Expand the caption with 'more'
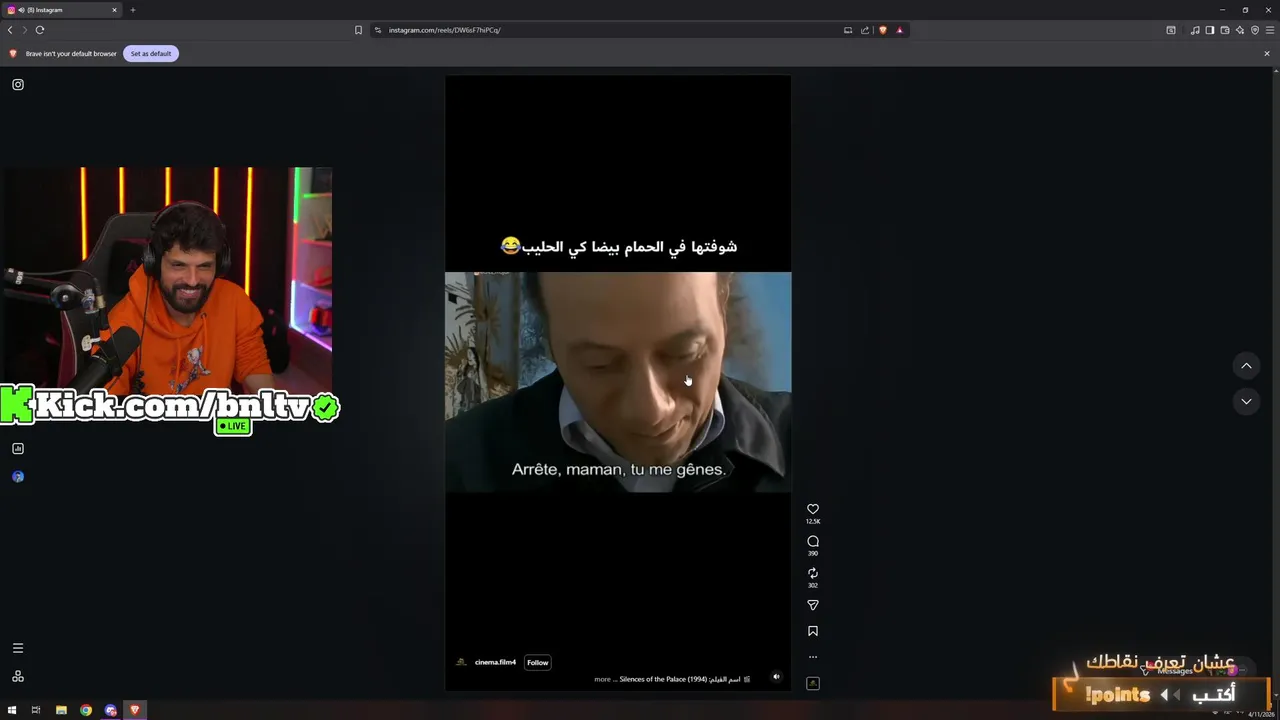Image resolution: width=1280 pixels, height=720 pixels. click(x=602, y=679)
